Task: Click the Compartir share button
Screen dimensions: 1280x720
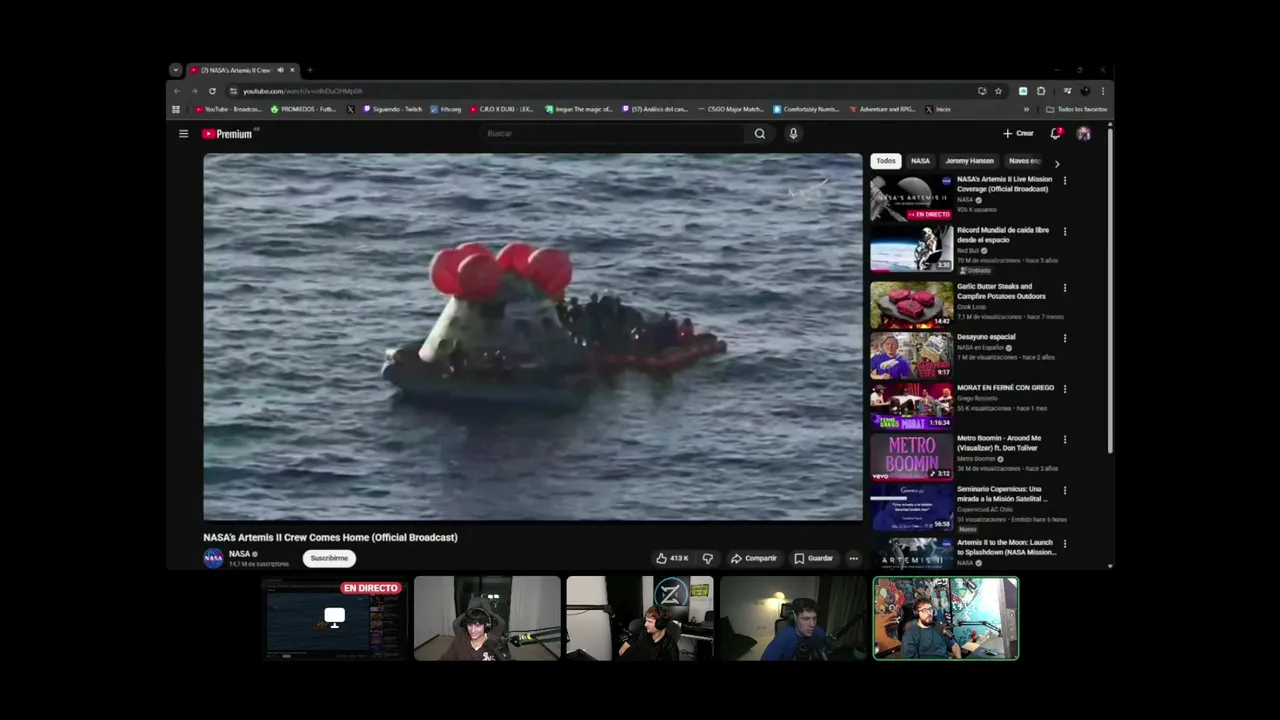Action: point(753,558)
